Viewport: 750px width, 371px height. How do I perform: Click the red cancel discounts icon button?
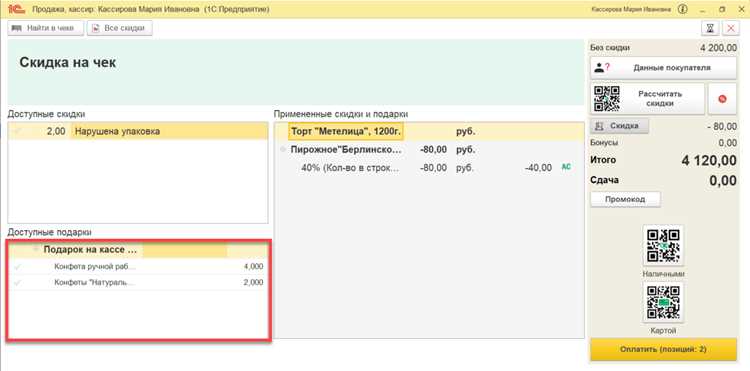722,99
